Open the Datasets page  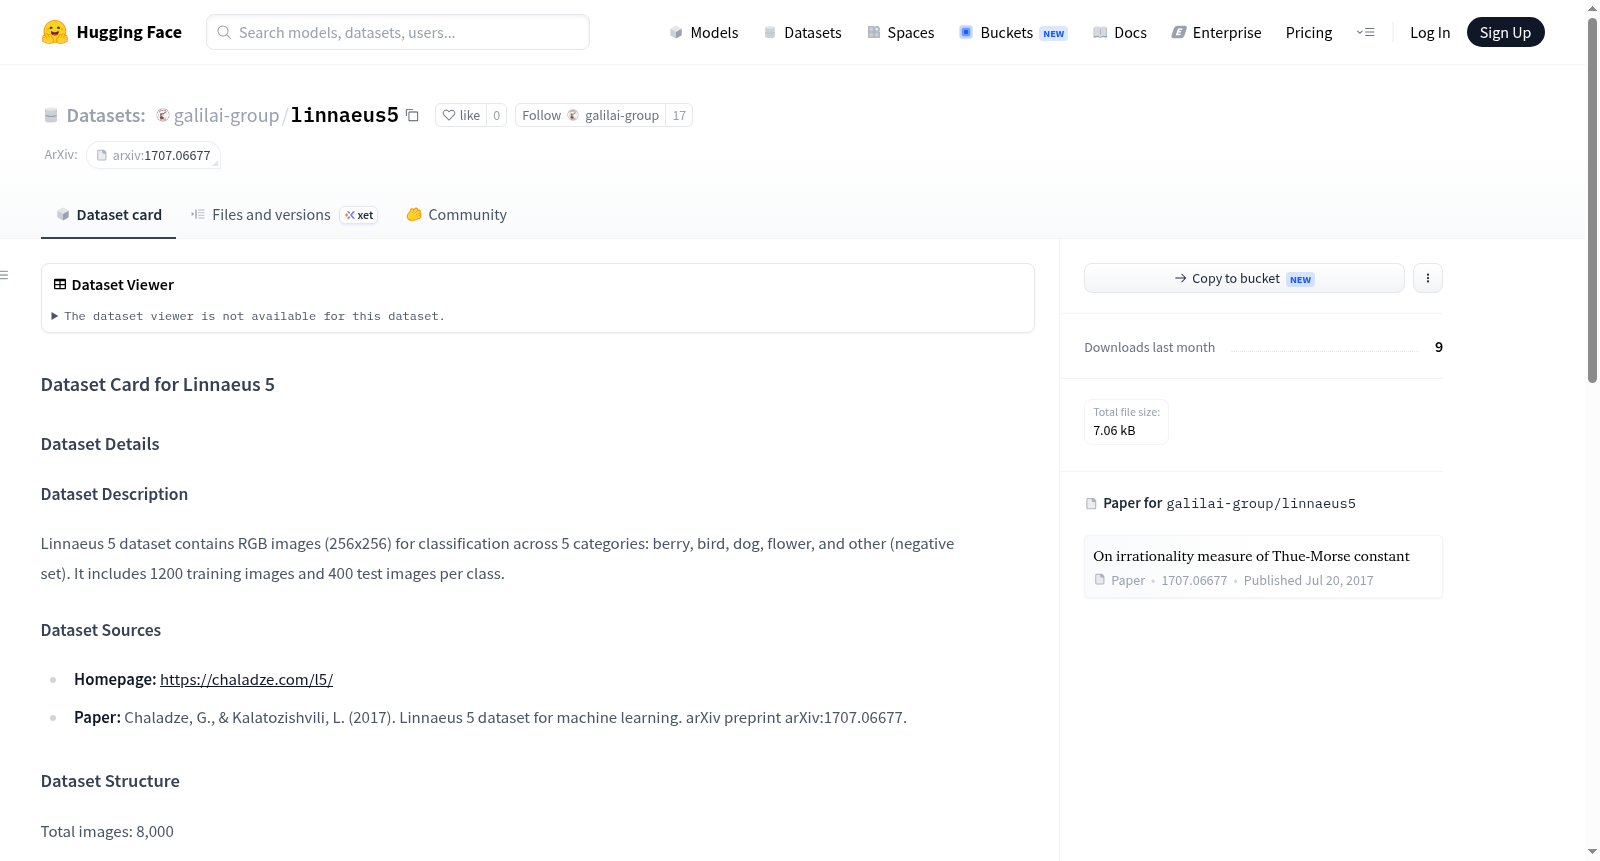point(803,32)
